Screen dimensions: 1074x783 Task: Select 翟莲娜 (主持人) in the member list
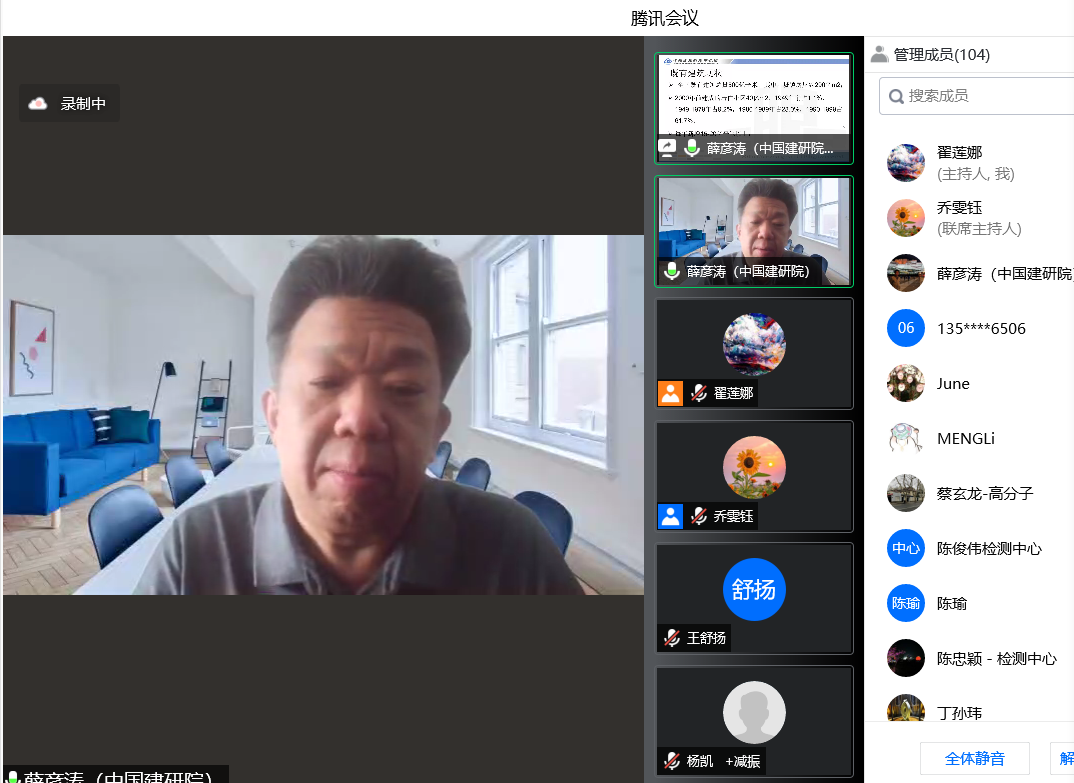(x=959, y=162)
